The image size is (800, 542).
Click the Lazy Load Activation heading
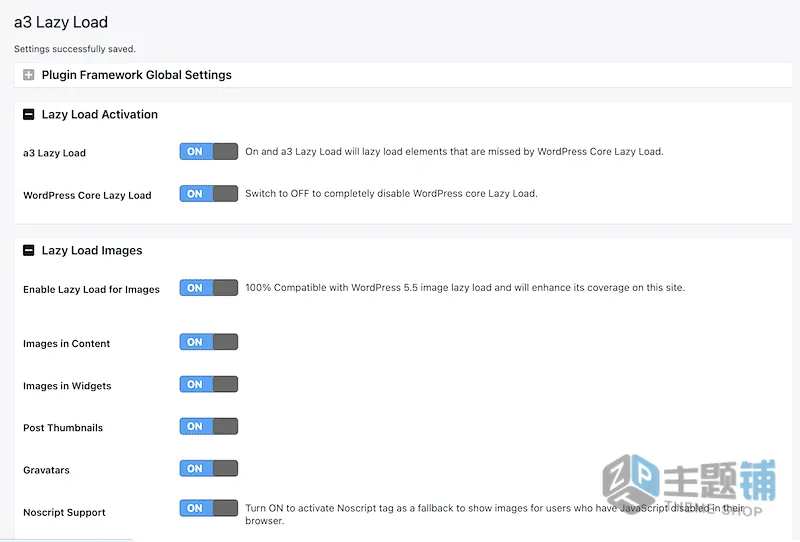pyautogui.click(x=99, y=114)
